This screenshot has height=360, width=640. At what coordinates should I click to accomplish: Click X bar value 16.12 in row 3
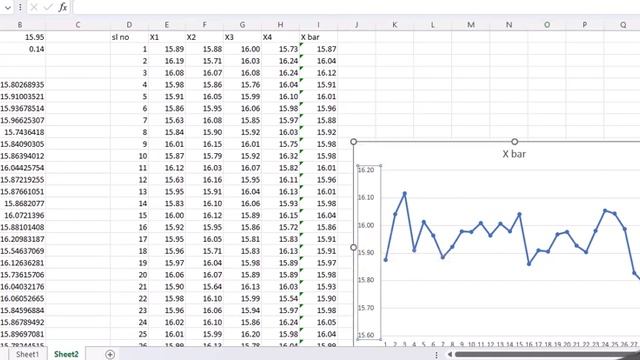pos(318,73)
